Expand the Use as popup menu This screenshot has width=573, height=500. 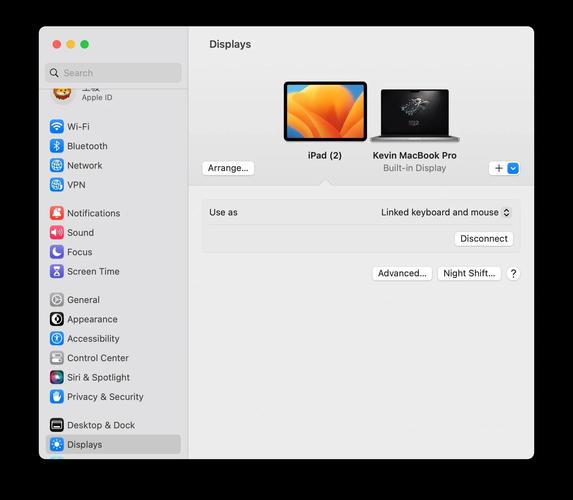coord(445,212)
